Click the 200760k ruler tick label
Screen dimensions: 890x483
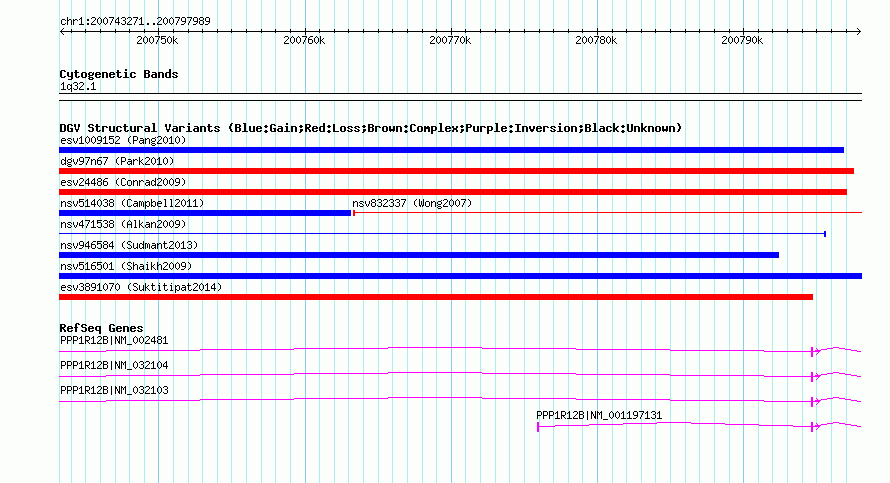click(x=304, y=40)
